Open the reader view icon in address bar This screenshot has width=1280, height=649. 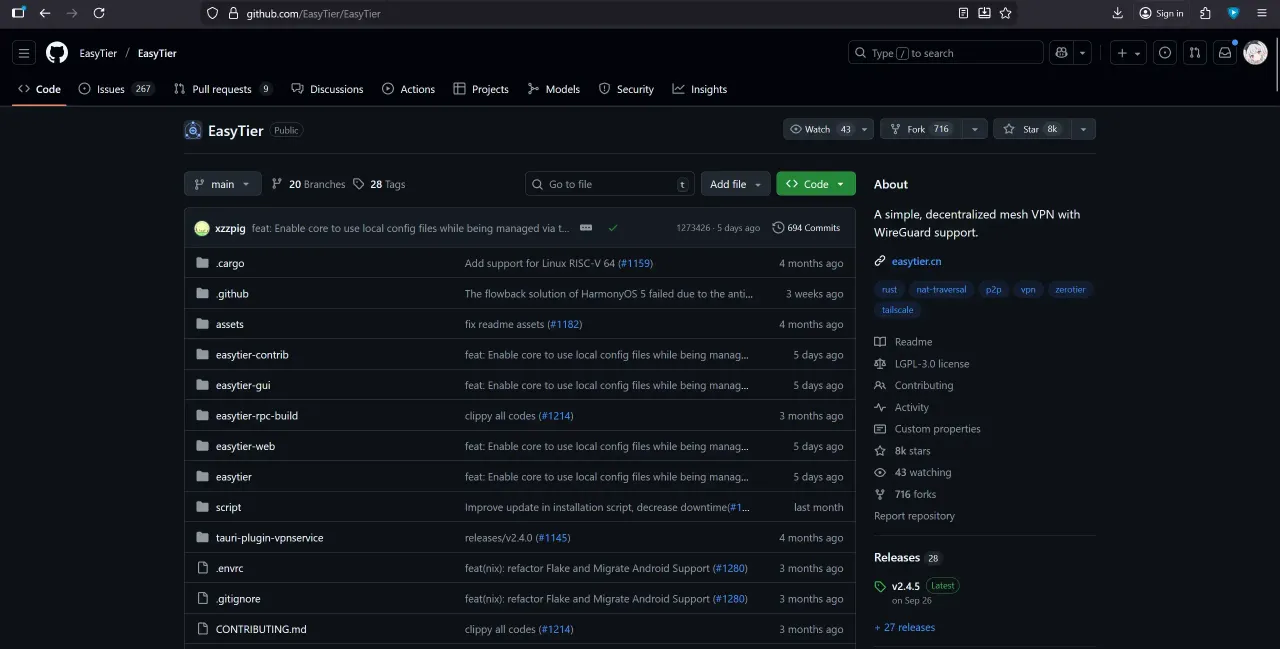tap(964, 13)
